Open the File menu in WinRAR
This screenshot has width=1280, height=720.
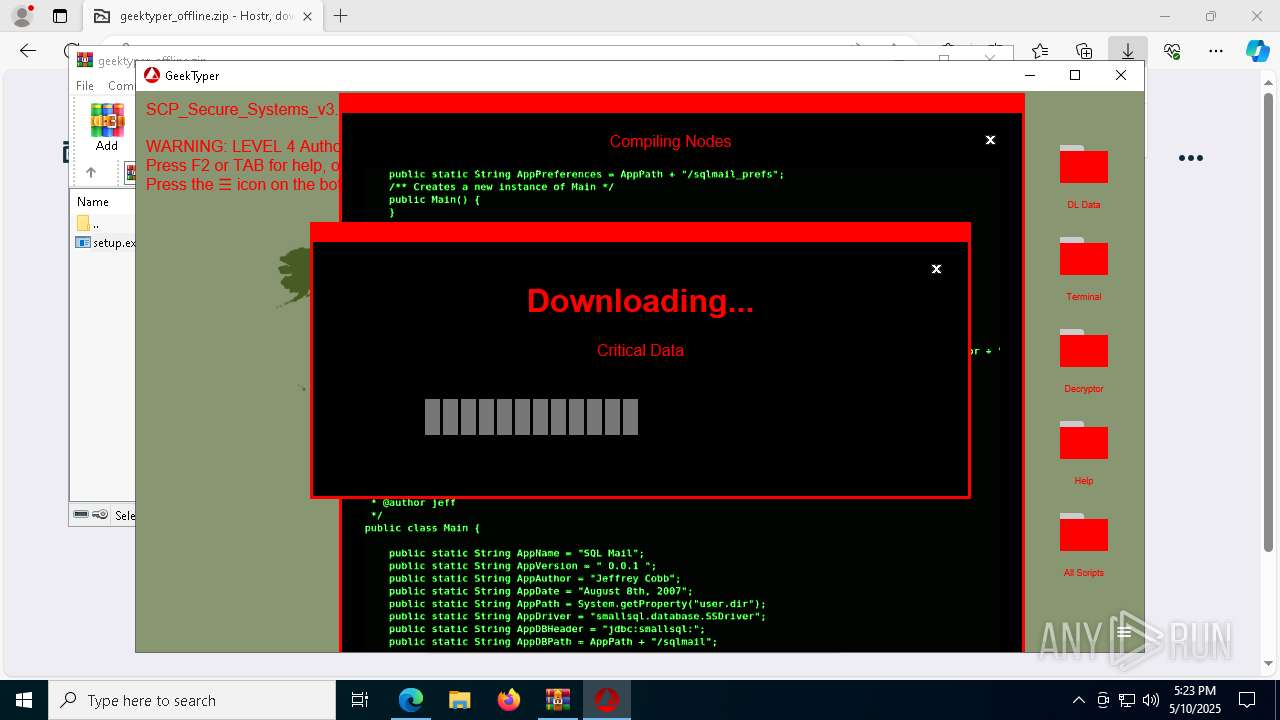tap(85, 86)
